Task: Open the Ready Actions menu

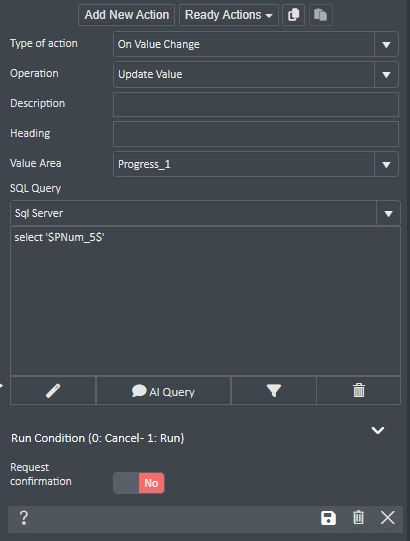Action: [x=228, y=15]
